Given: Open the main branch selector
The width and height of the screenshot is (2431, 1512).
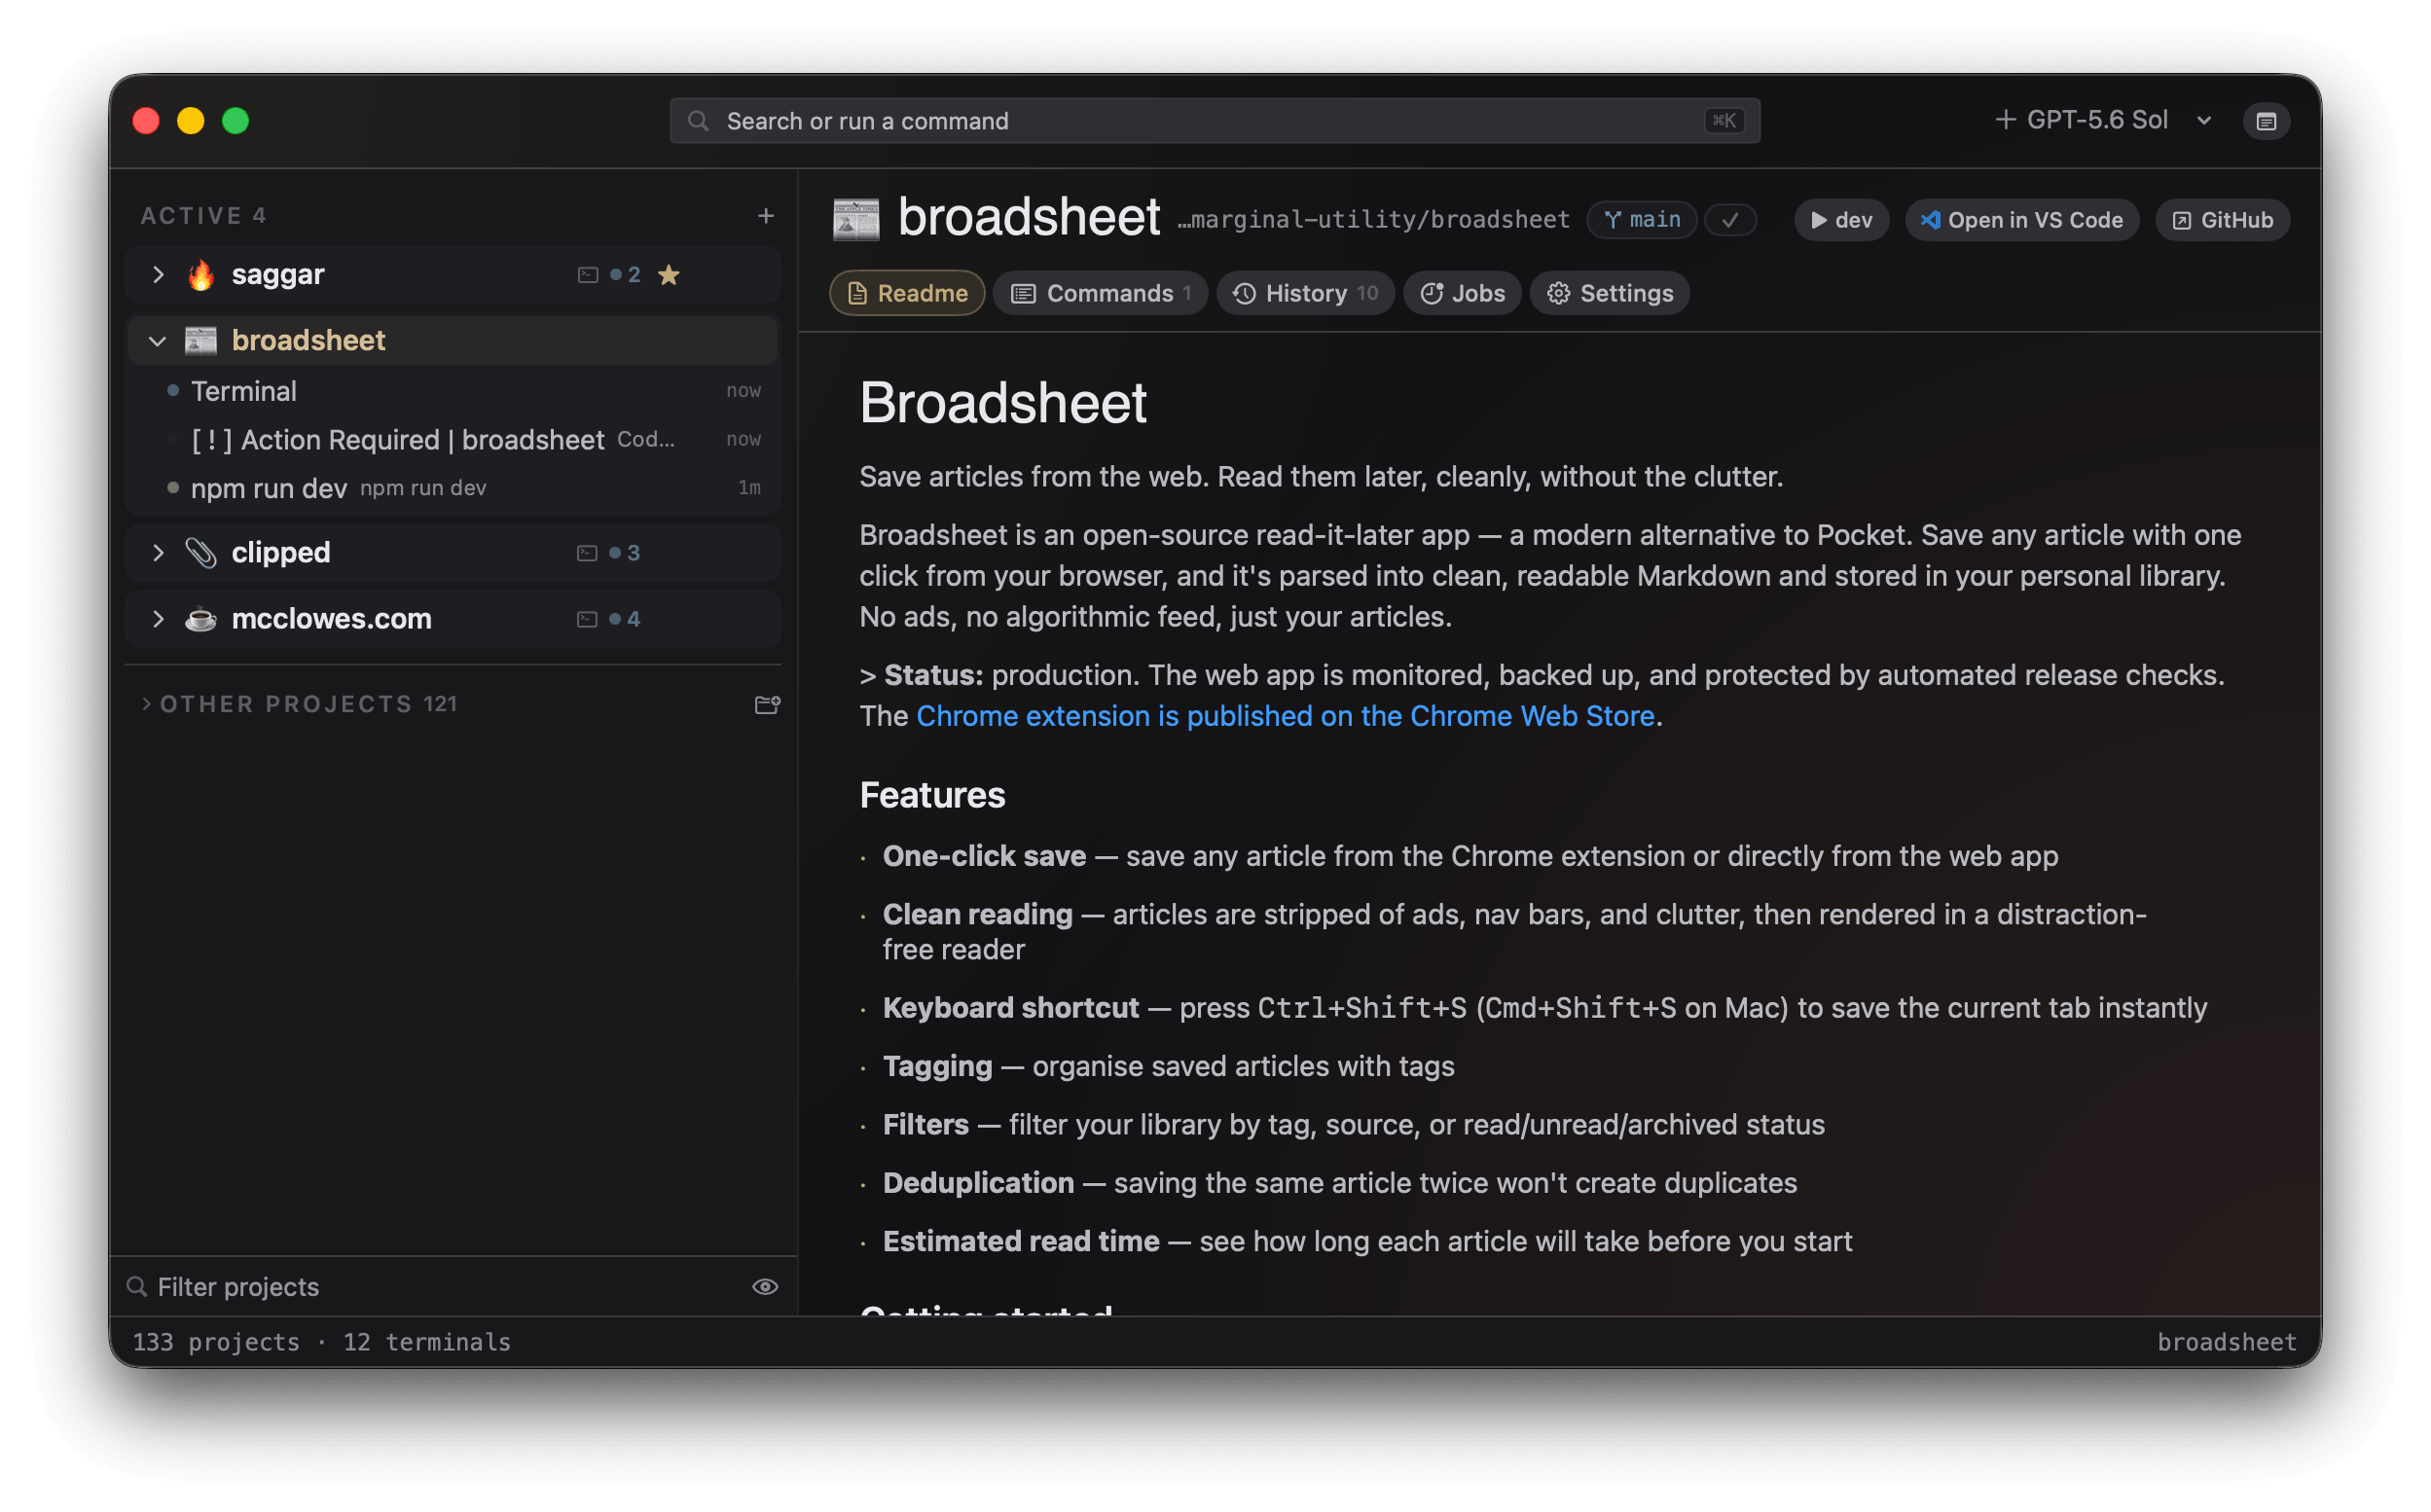Looking at the screenshot, I should [1641, 220].
